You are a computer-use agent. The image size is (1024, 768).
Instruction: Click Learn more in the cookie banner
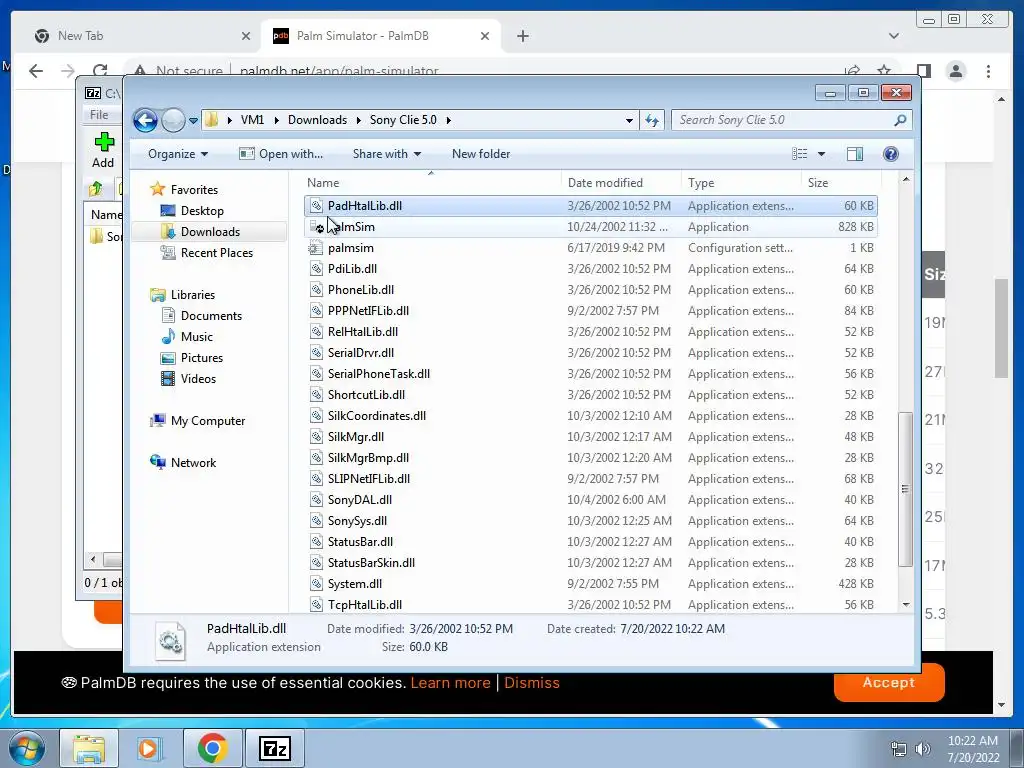[451, 683]
